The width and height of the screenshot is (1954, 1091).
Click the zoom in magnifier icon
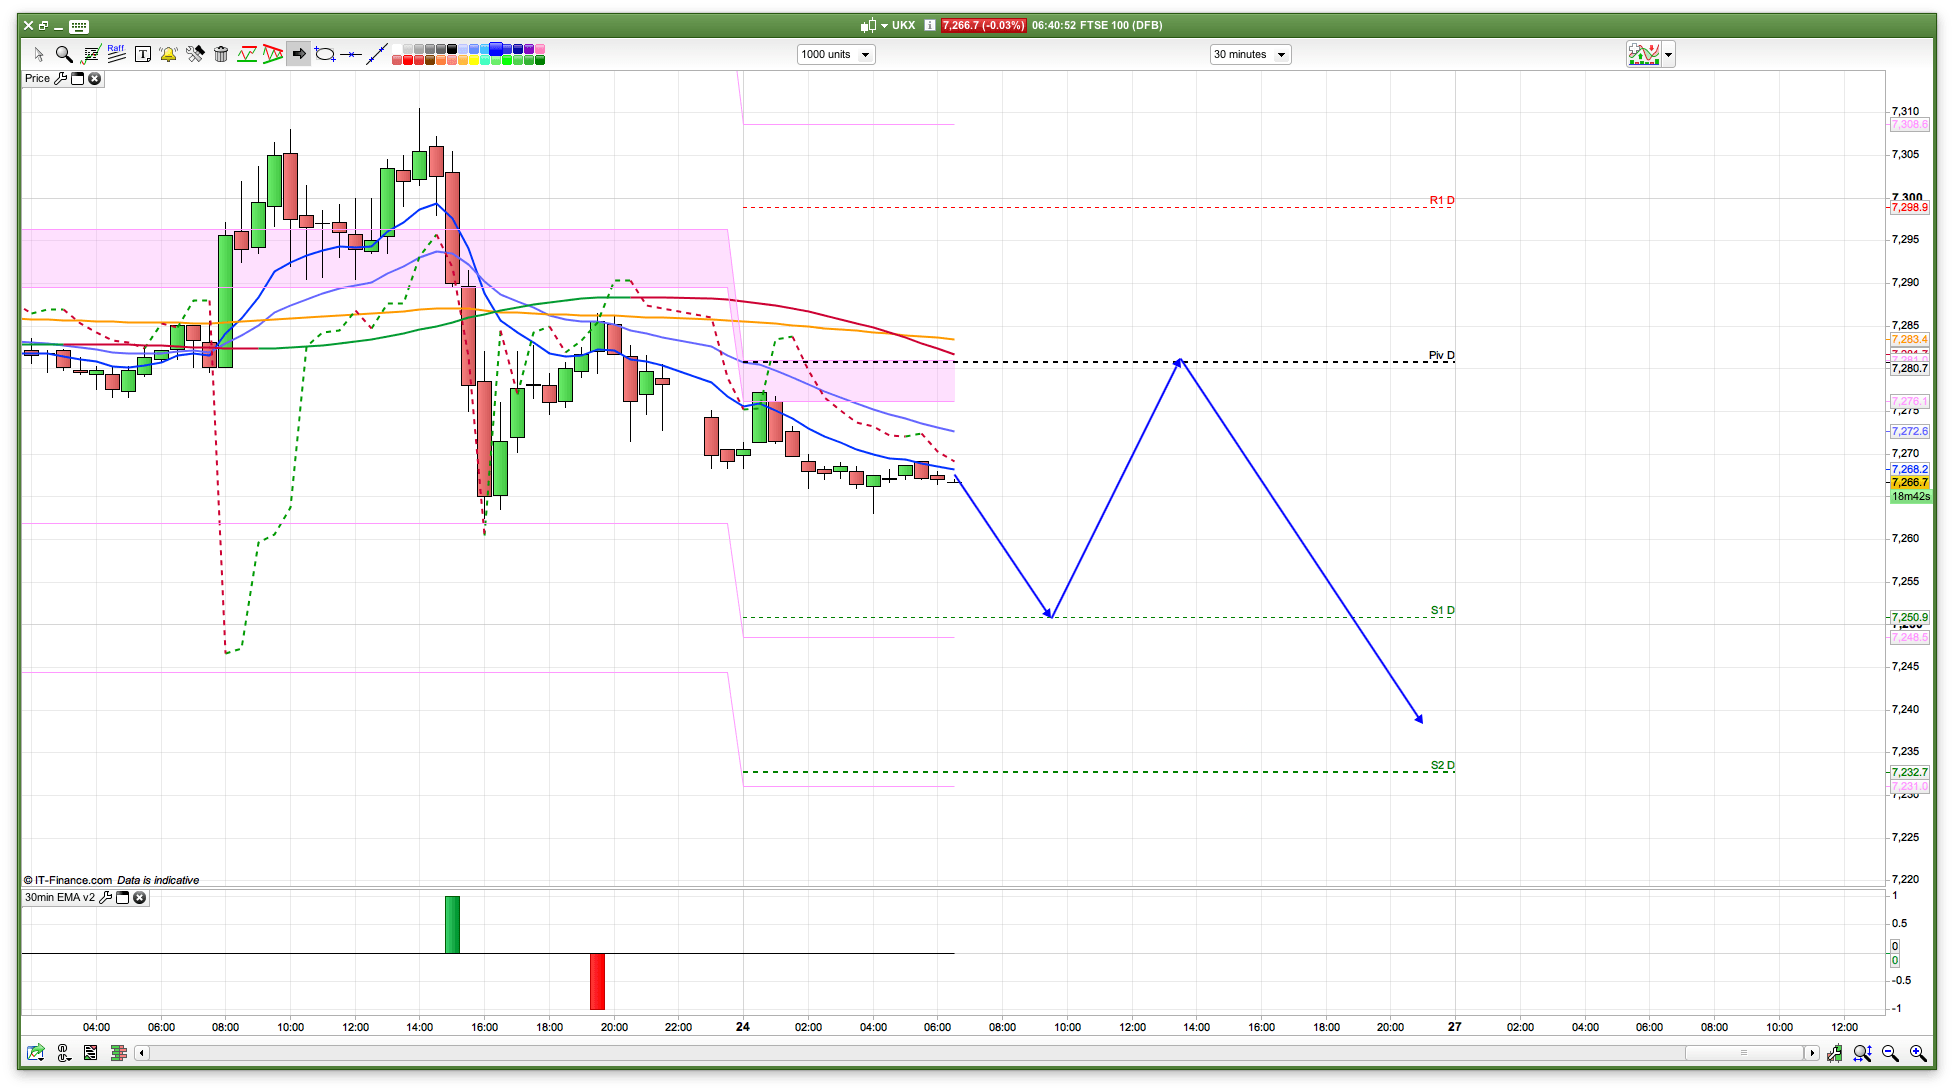[1917, 1053]
